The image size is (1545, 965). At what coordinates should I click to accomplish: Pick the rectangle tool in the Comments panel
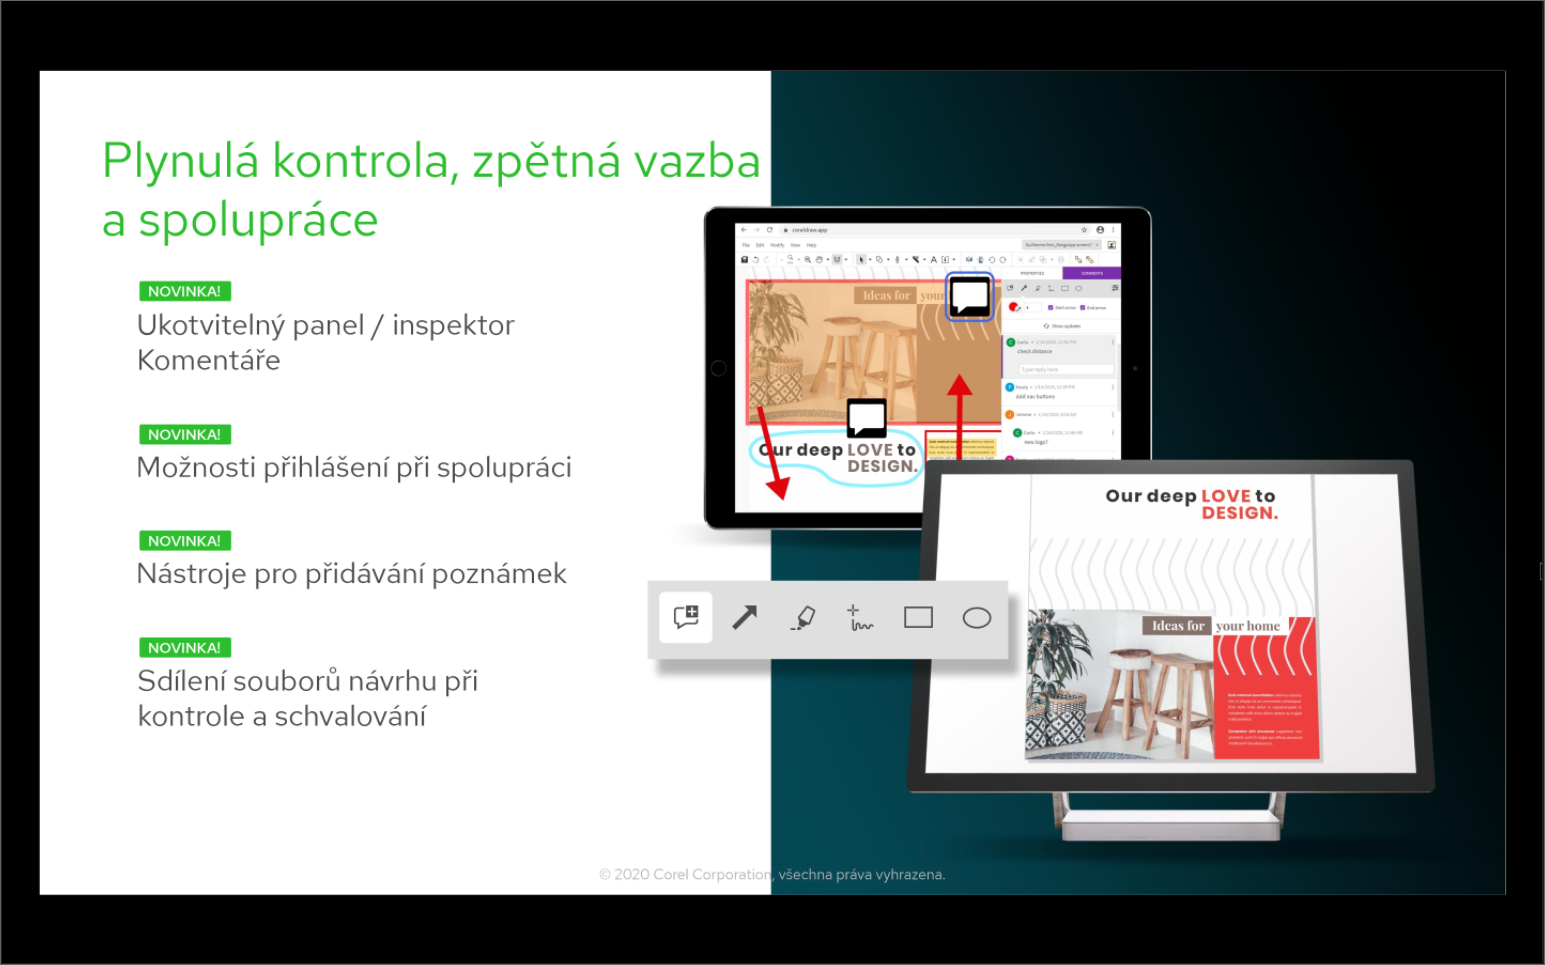pyautogui.click(x=1065, y=288)
